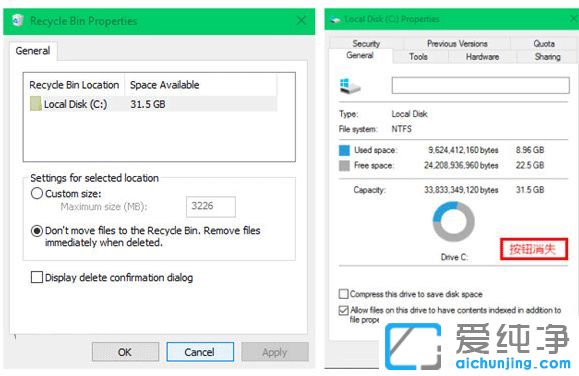This screenshot has width=579, height=376.
Task: Click the Drive C: label under chart
Action: (x=454, y=257)
